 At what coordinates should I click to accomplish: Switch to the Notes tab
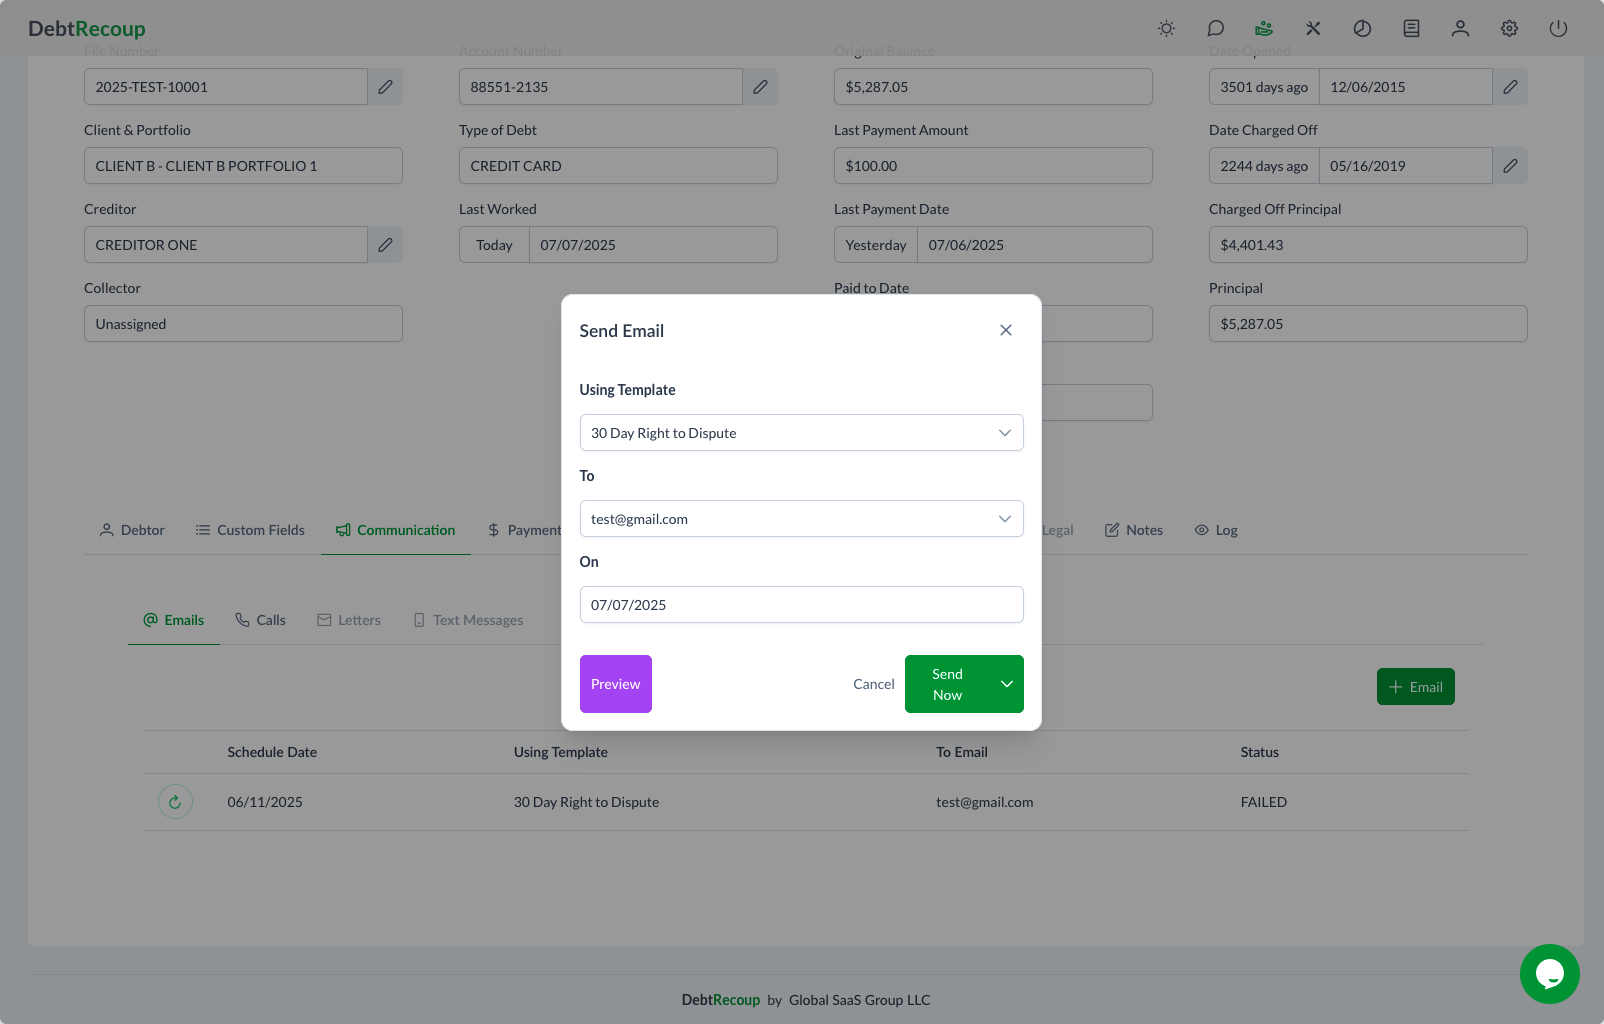(1134, 530)
